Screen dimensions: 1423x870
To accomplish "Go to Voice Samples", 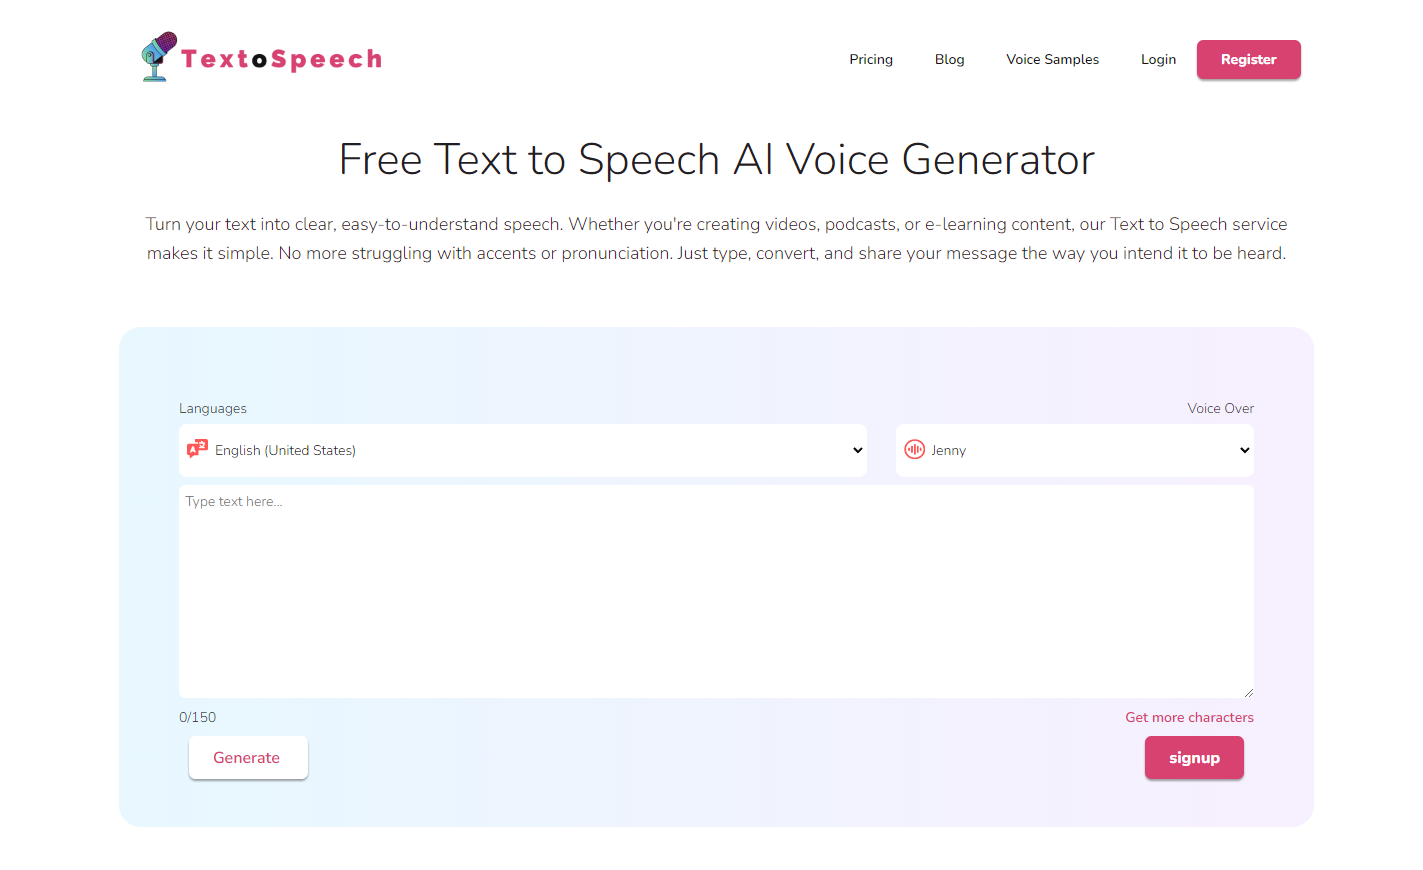I will (1052, 59).
